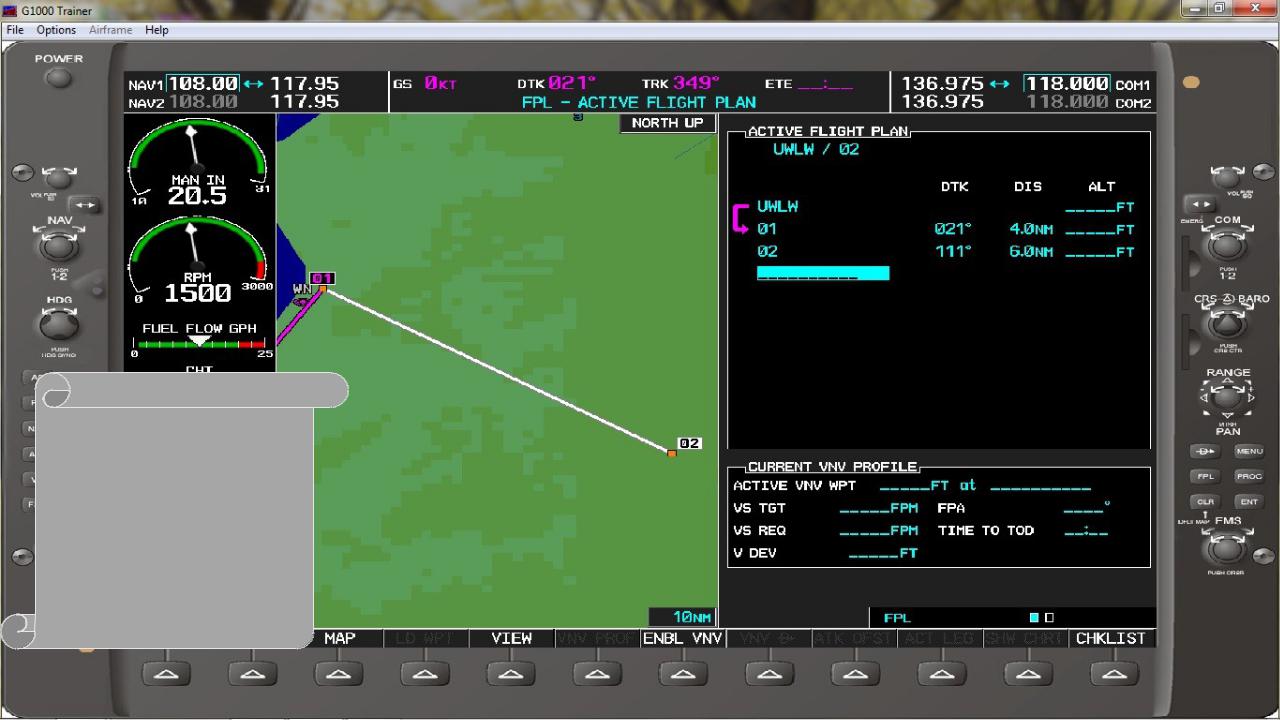The height and width of the screenshot is (720, 1280).
Task: Click the NAV volume knob
Action: (x=58, y=177)
